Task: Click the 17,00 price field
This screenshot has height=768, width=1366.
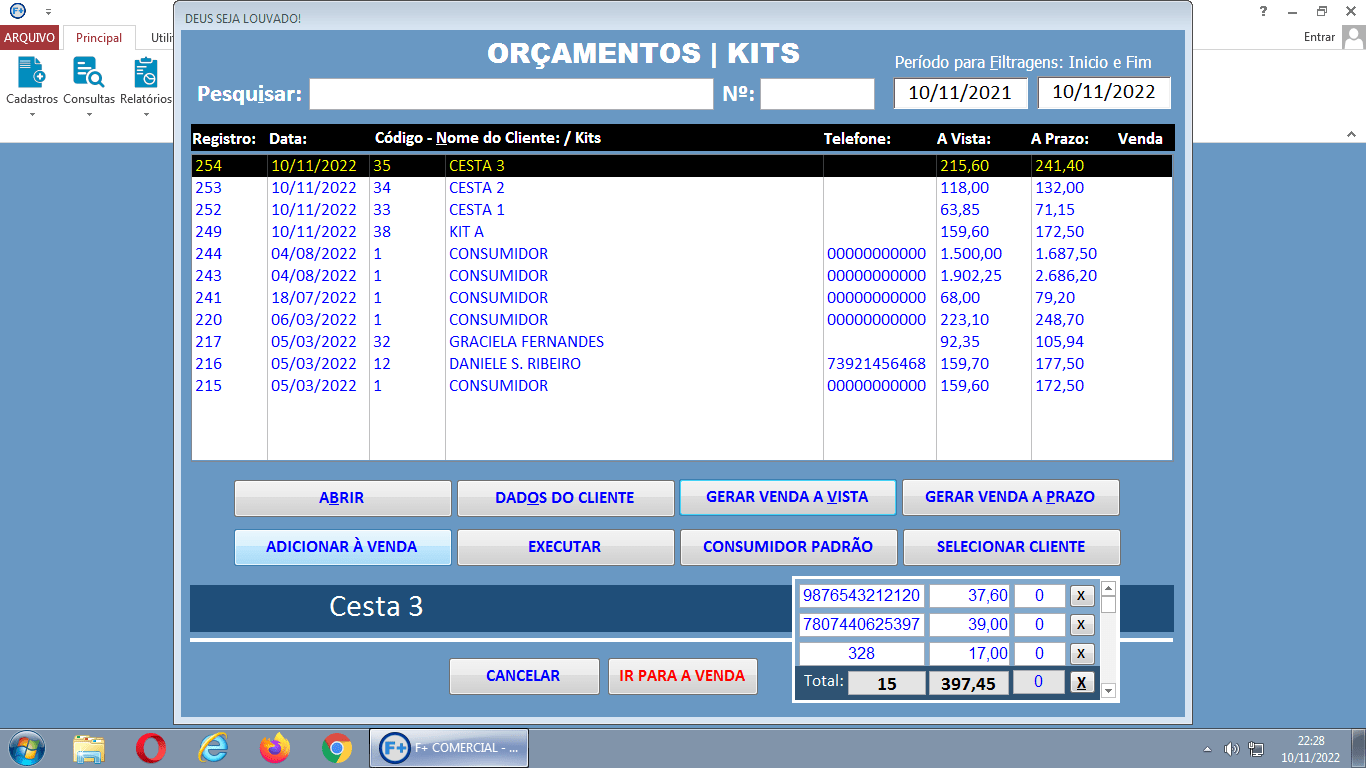Action: (970, 654)
